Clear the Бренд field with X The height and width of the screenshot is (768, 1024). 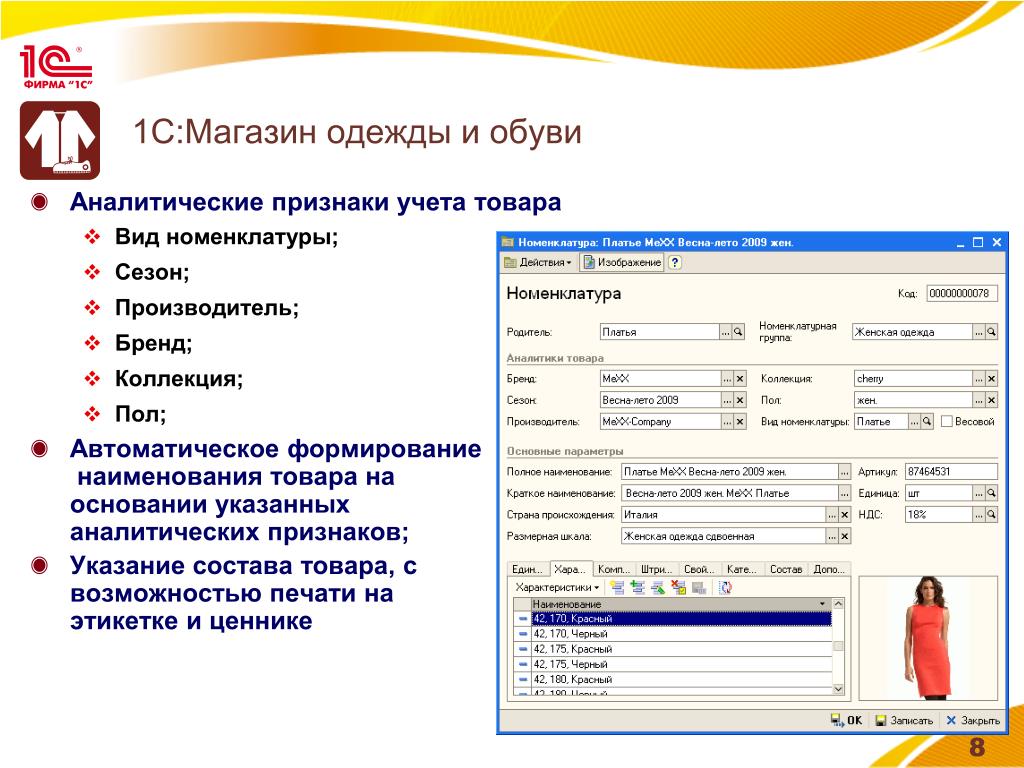[x=740, y=378]
